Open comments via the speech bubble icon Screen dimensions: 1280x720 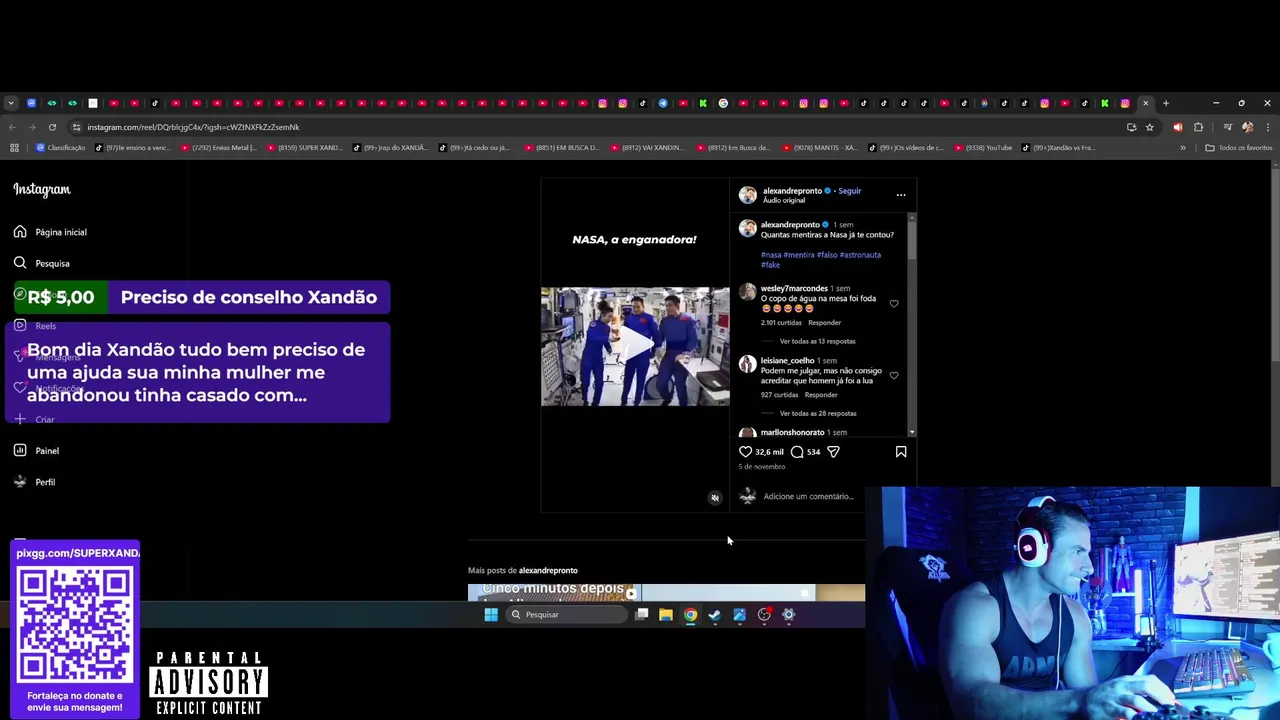[x=797, y=452]
